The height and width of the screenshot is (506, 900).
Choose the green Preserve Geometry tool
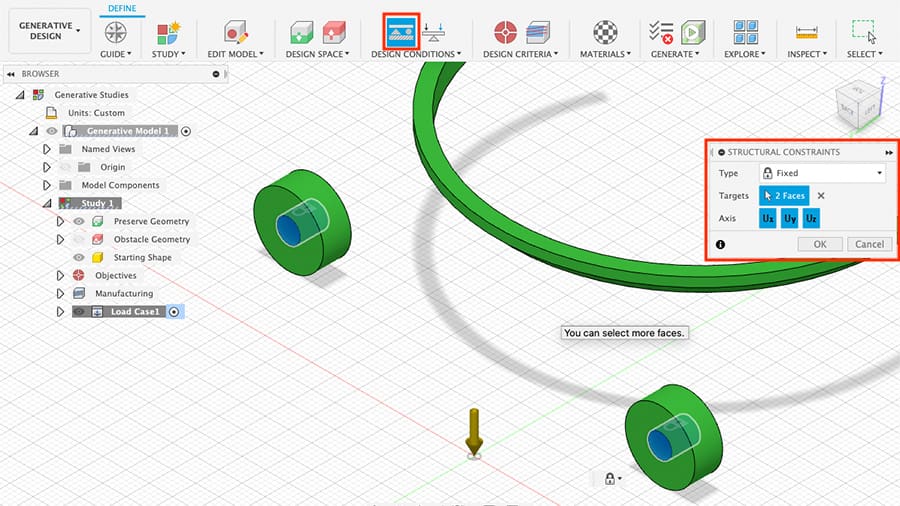(x=301, y=32)
